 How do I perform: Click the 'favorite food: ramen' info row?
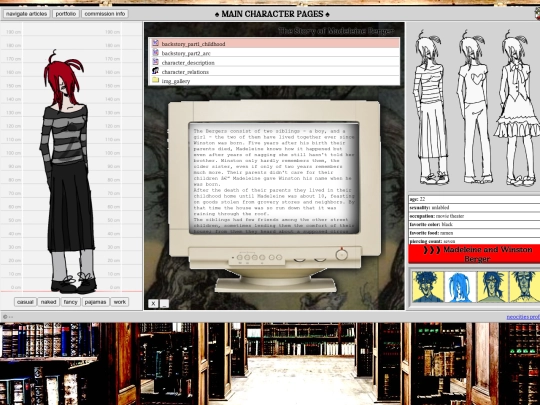[474, 233]
